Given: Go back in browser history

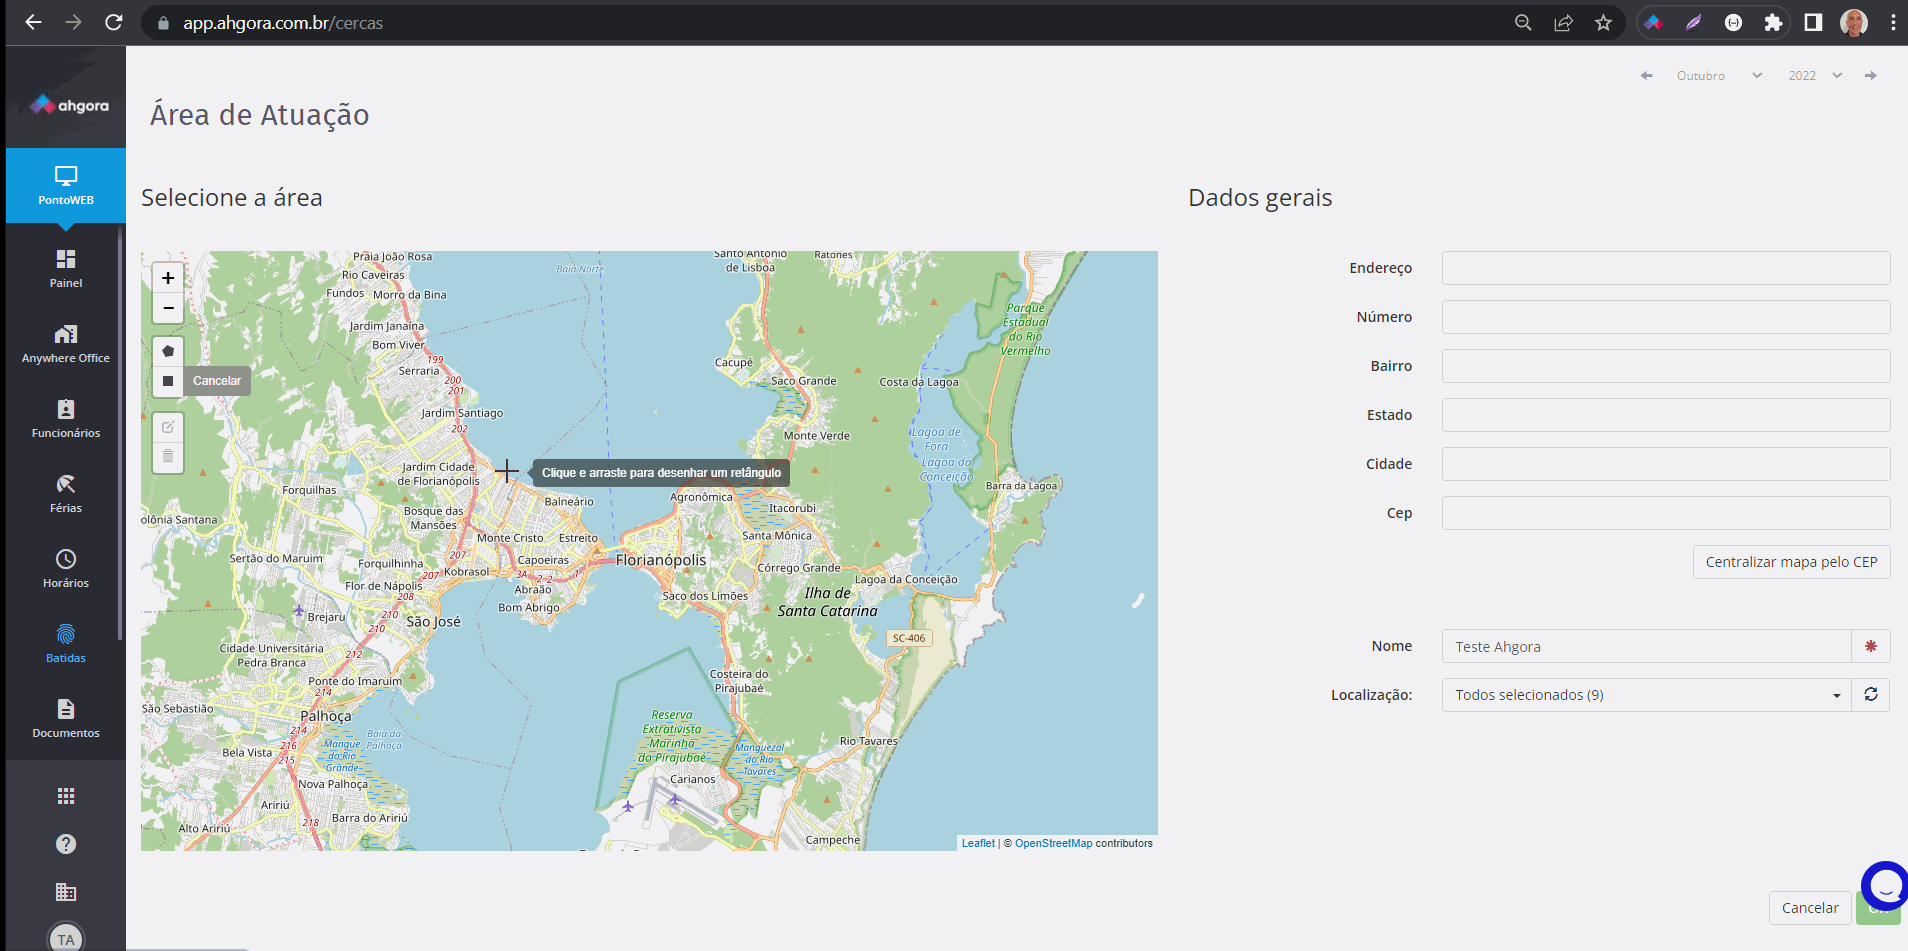Looking at the screenshot, I should tap(33, 22).
